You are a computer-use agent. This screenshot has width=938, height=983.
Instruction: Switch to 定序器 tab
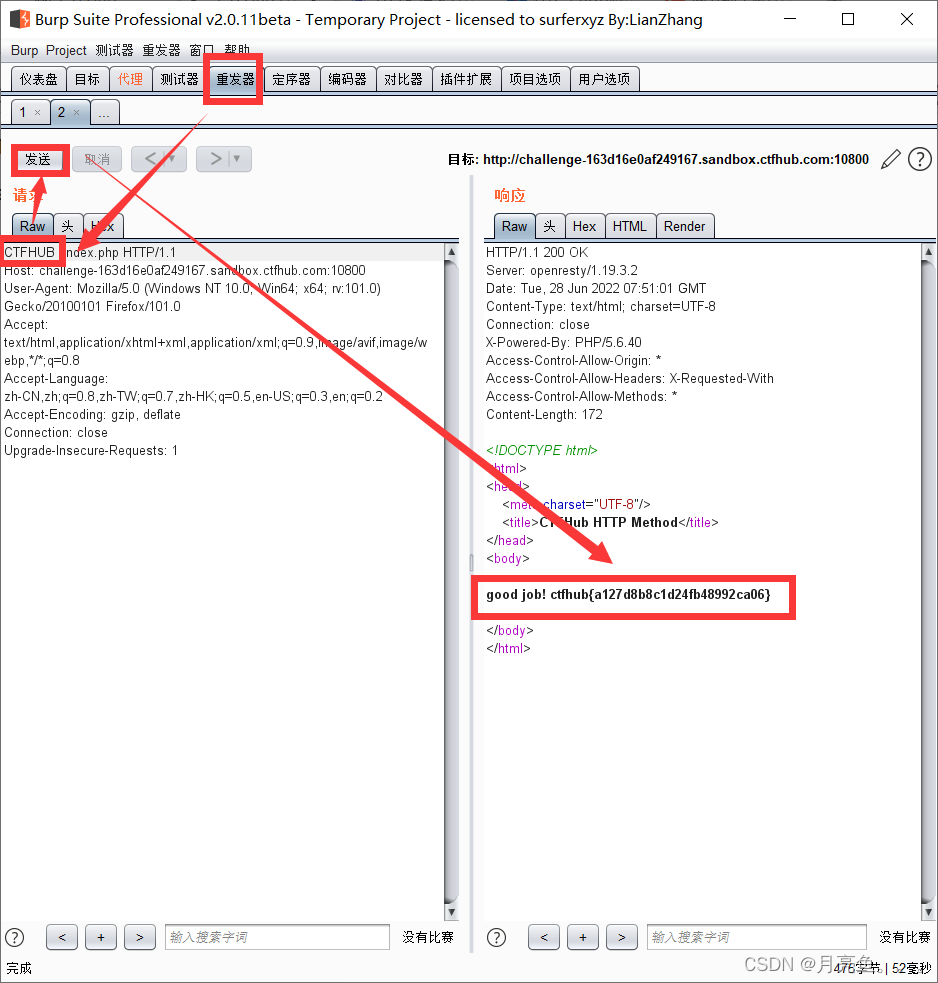292,79
